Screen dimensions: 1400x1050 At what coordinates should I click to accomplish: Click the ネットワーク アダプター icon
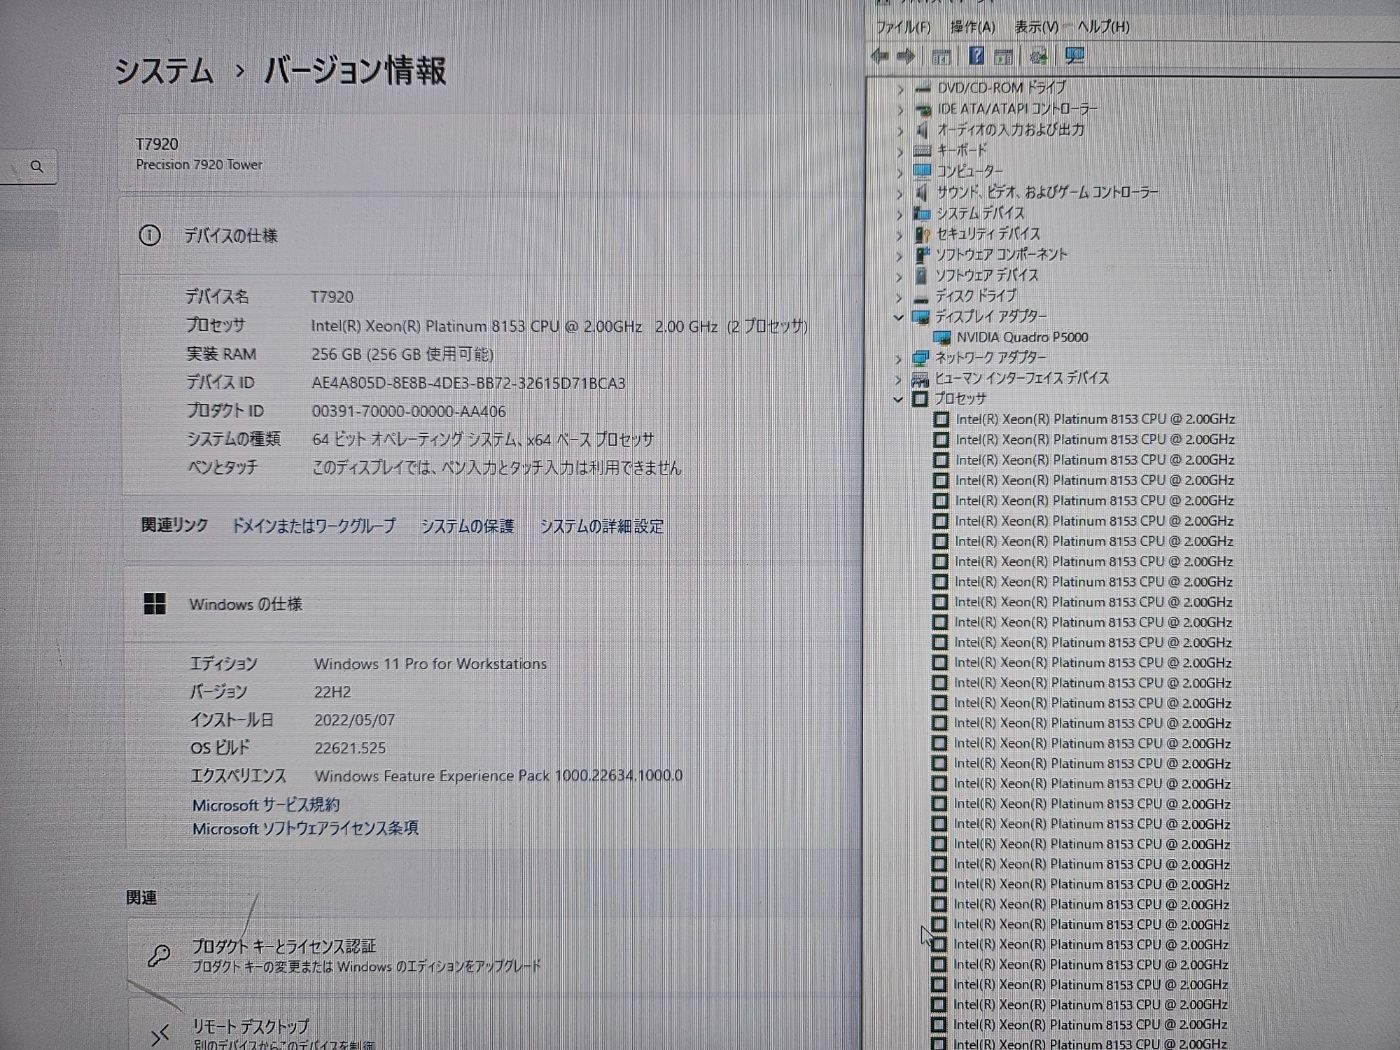921,358
